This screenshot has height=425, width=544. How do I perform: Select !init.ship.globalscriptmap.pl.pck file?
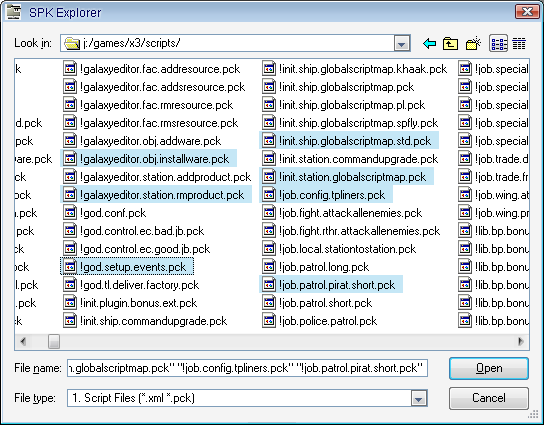click(344, 105)
